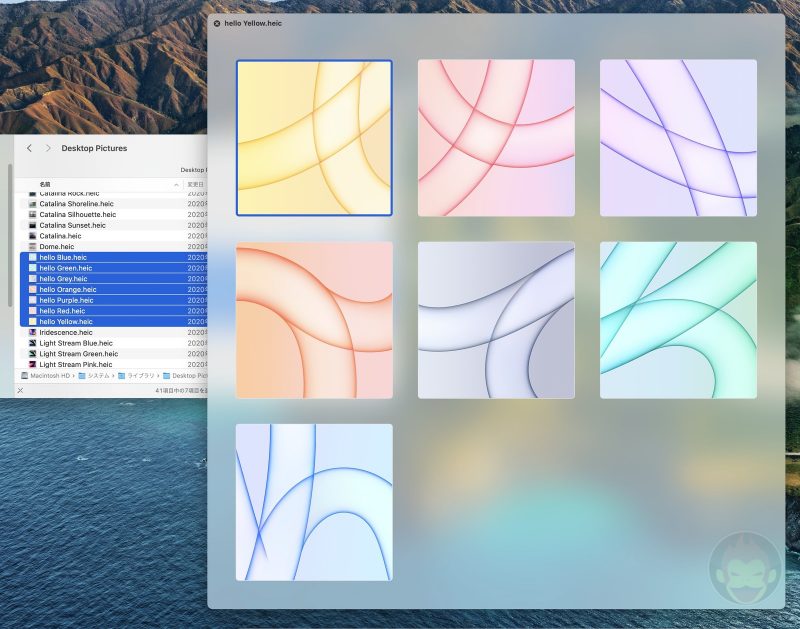The width and height of the screenshot is (800, 629).
Task: Close the hello Yellow.heic Quick Look preview
Action: click(216, 22)
